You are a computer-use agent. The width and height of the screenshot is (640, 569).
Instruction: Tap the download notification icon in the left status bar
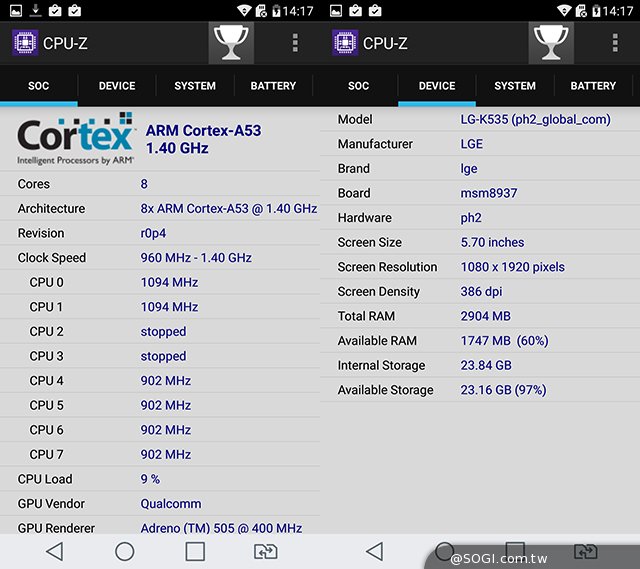pos(36,10)
